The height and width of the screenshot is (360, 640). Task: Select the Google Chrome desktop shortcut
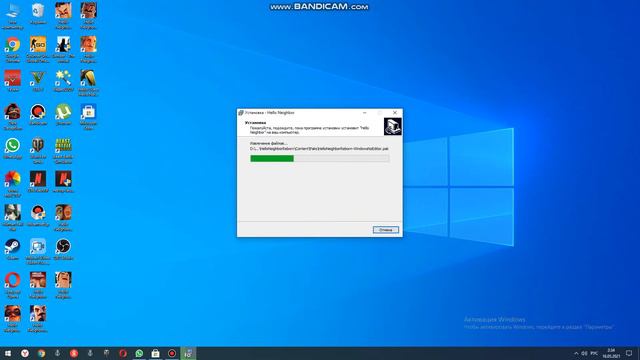click(13, 49)
